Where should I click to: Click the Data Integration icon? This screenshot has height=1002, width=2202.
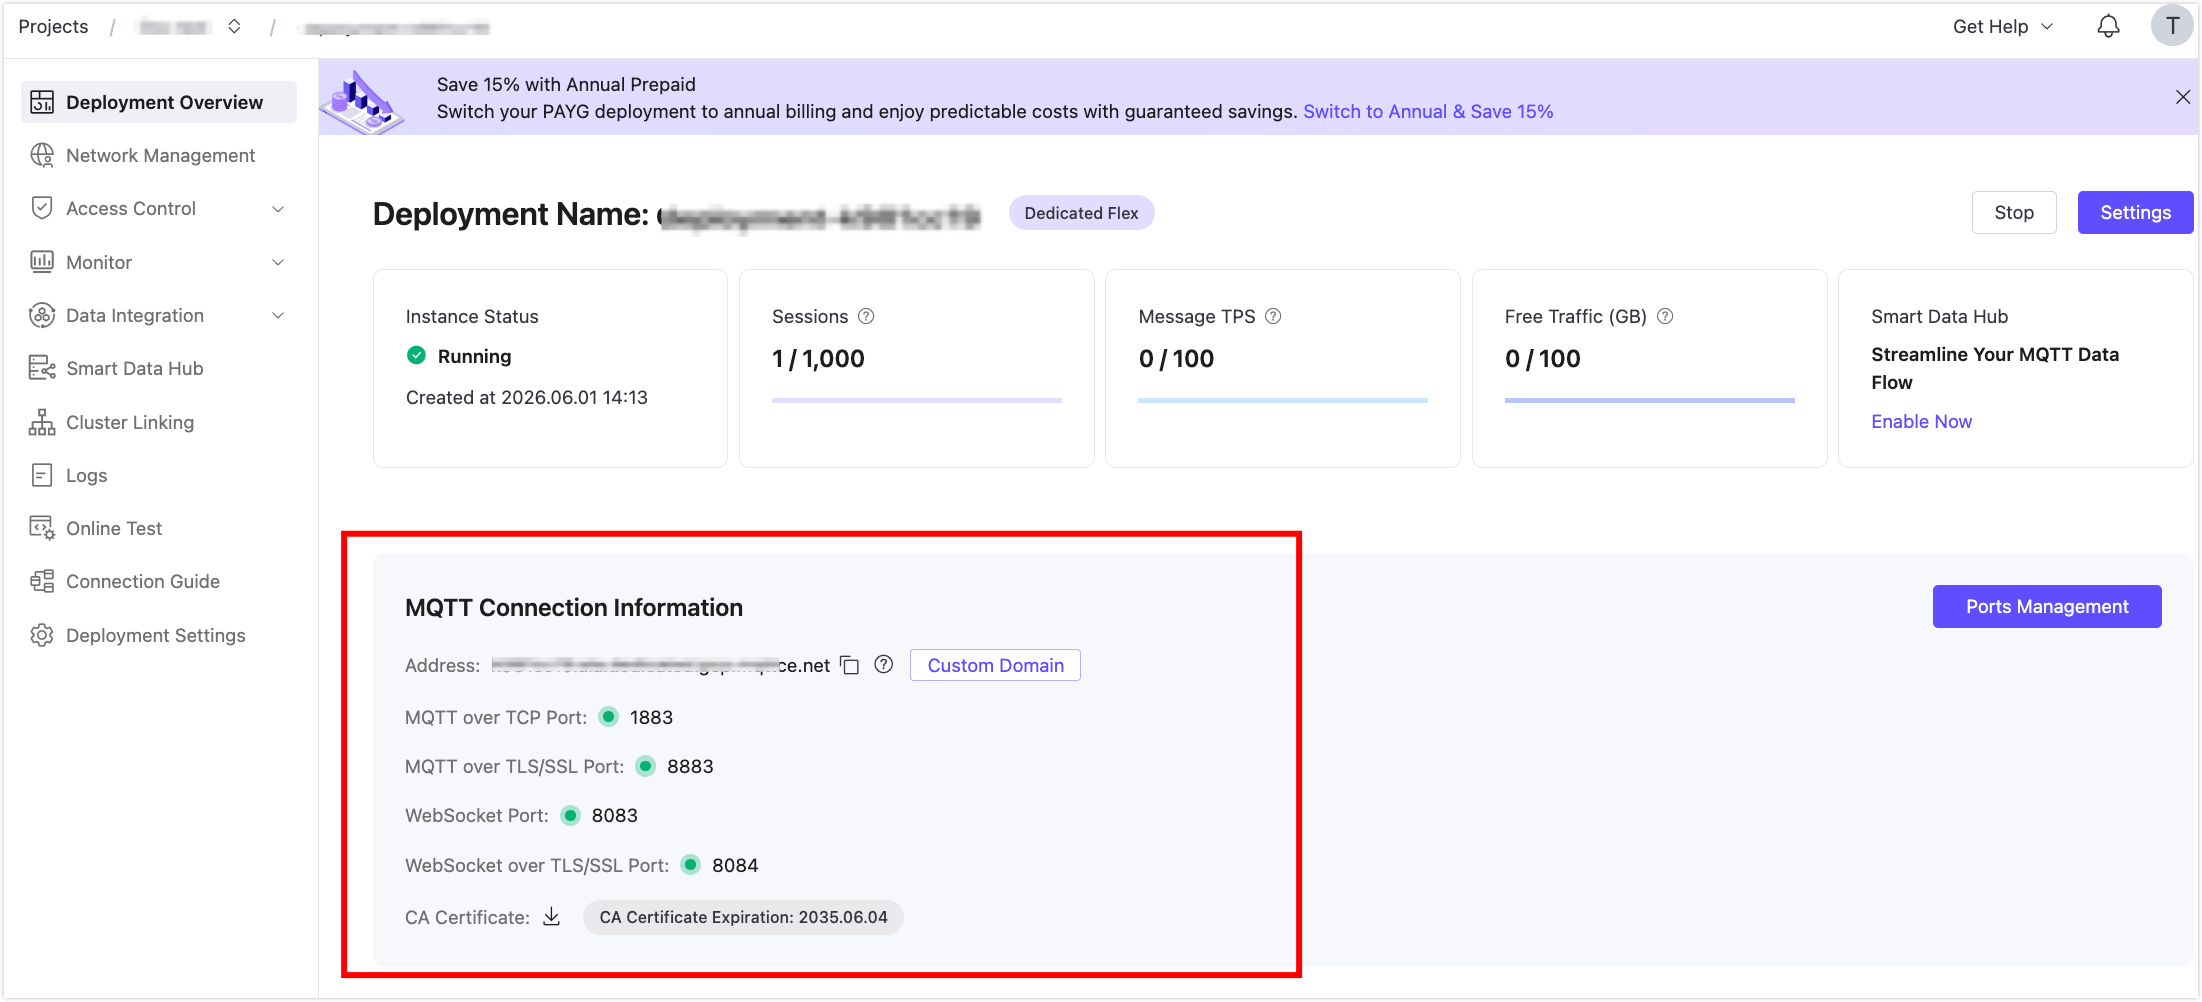point(42,315)
